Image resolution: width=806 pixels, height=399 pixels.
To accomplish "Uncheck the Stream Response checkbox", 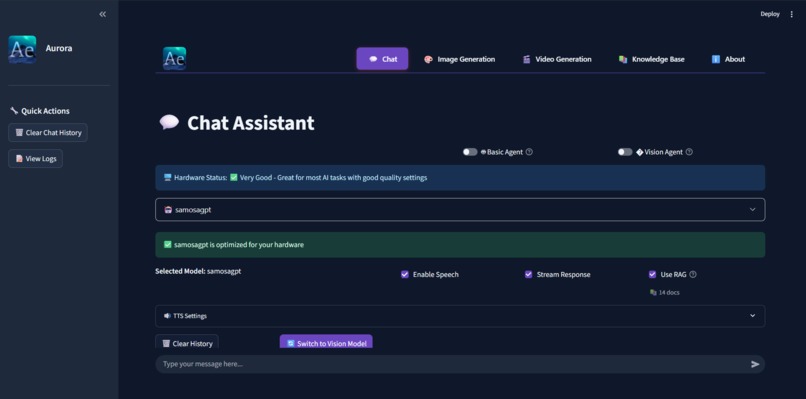I will [x=528, y=275].
